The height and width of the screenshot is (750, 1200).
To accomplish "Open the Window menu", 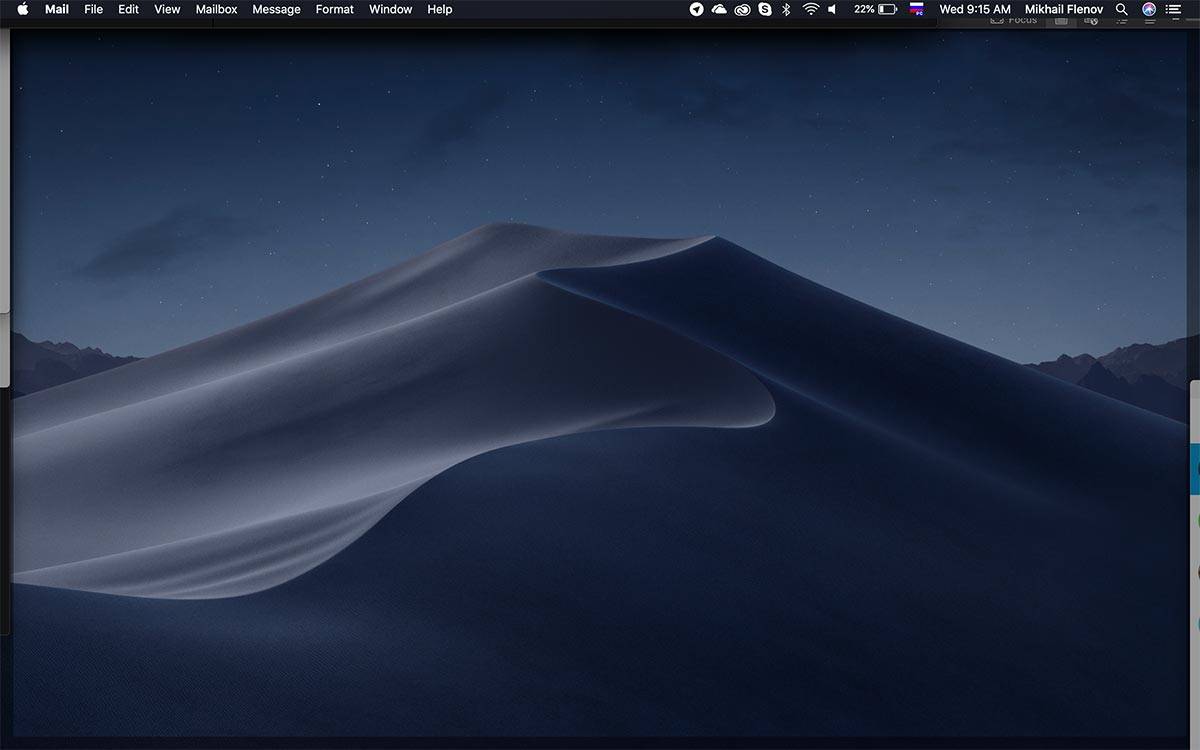I will (390, 9).
